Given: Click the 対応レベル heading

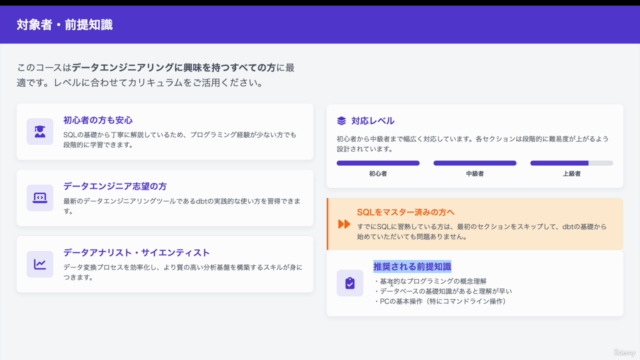Looking at the screenshot, I should click(373, 121).
